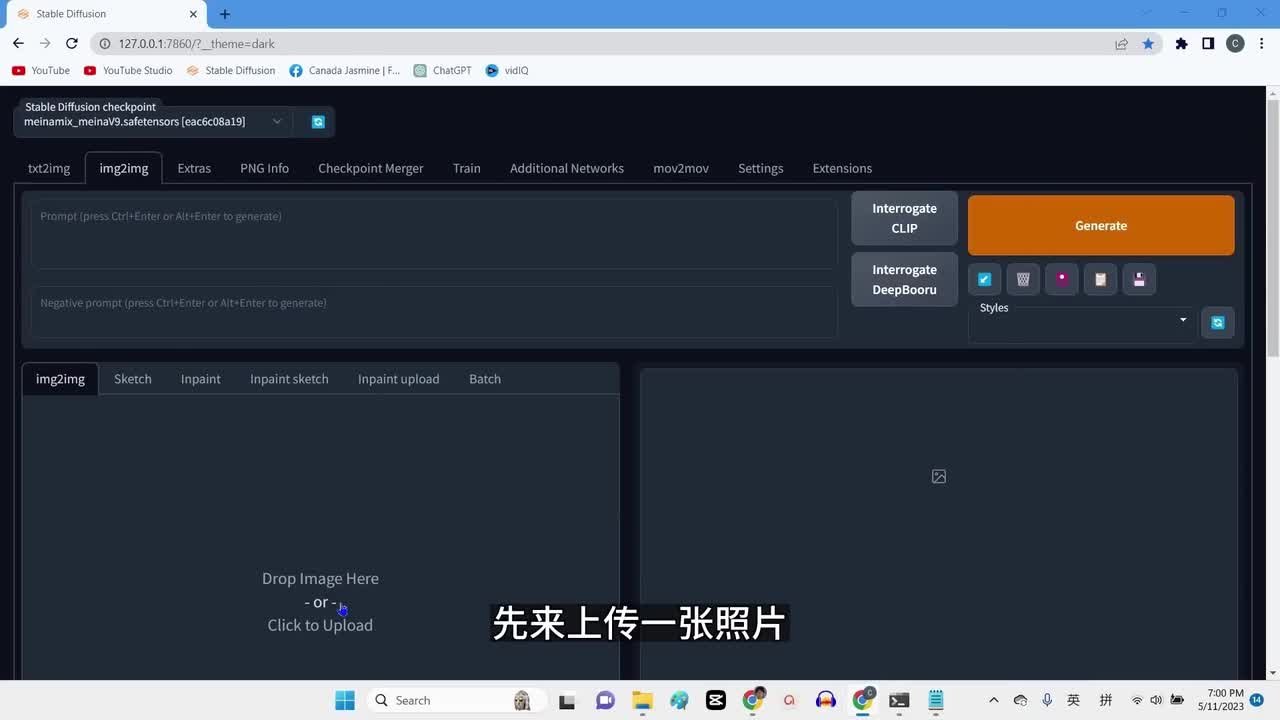Show hidden system tray icons chevron
The height and width of the screenshot is (720, 1280).
(x=993, y=700)
